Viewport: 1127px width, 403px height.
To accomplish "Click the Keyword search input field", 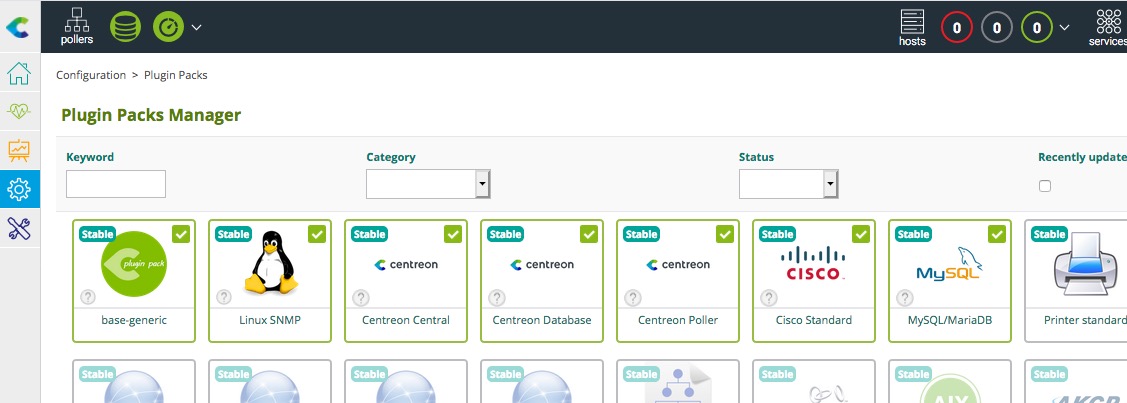I will point(116,184).
